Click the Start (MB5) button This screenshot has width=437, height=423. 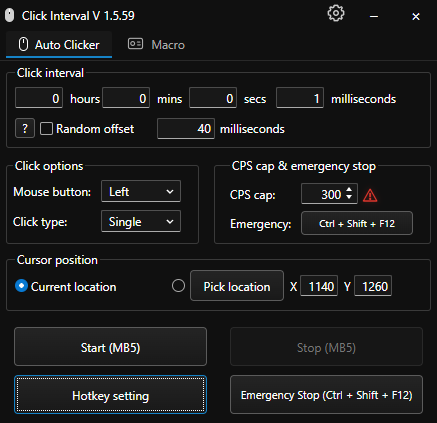pos(110,347)
